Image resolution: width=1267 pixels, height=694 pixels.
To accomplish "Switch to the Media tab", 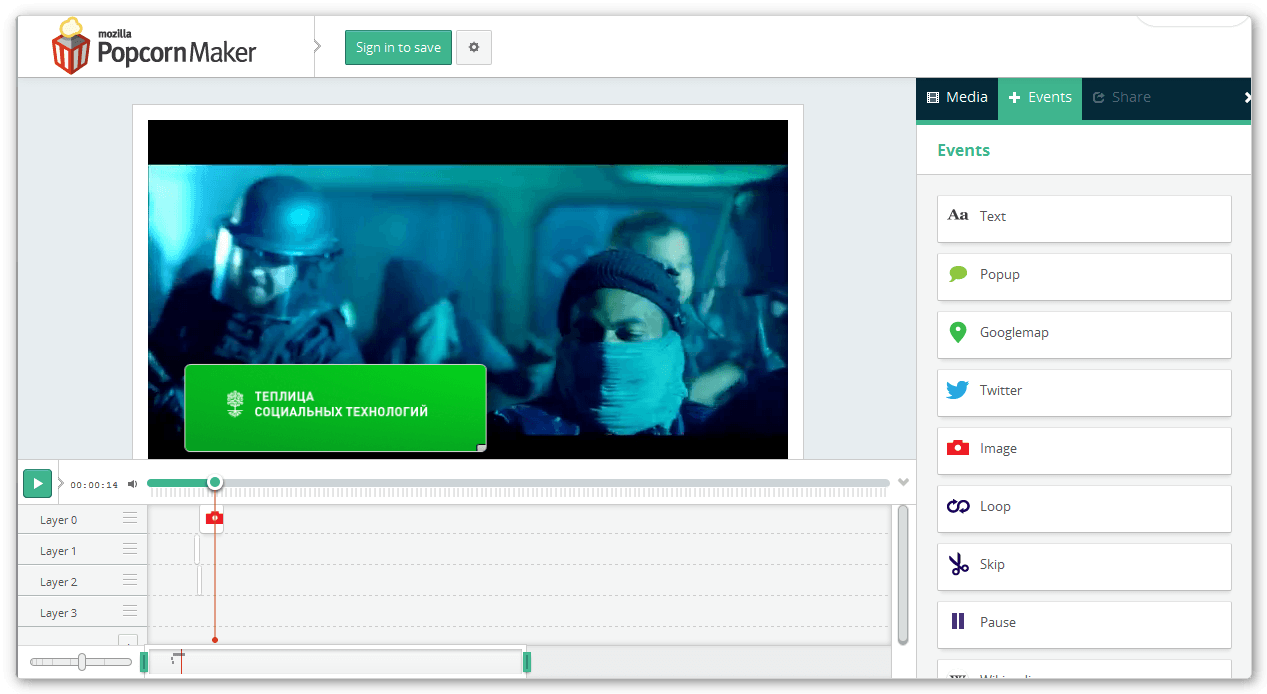I will pos(957,98).
